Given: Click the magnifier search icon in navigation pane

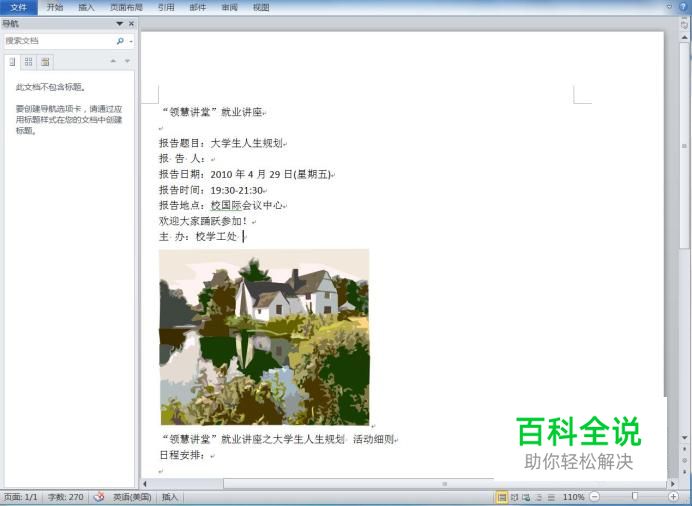Looking at the screenshot, I should (120, 41).
